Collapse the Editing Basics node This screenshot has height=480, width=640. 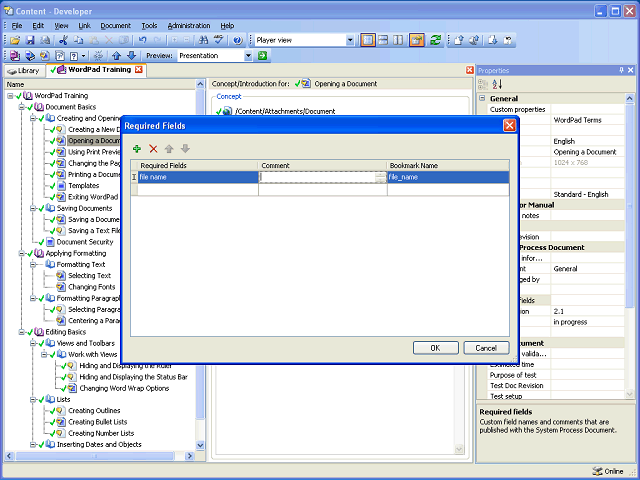pos(21,332)
